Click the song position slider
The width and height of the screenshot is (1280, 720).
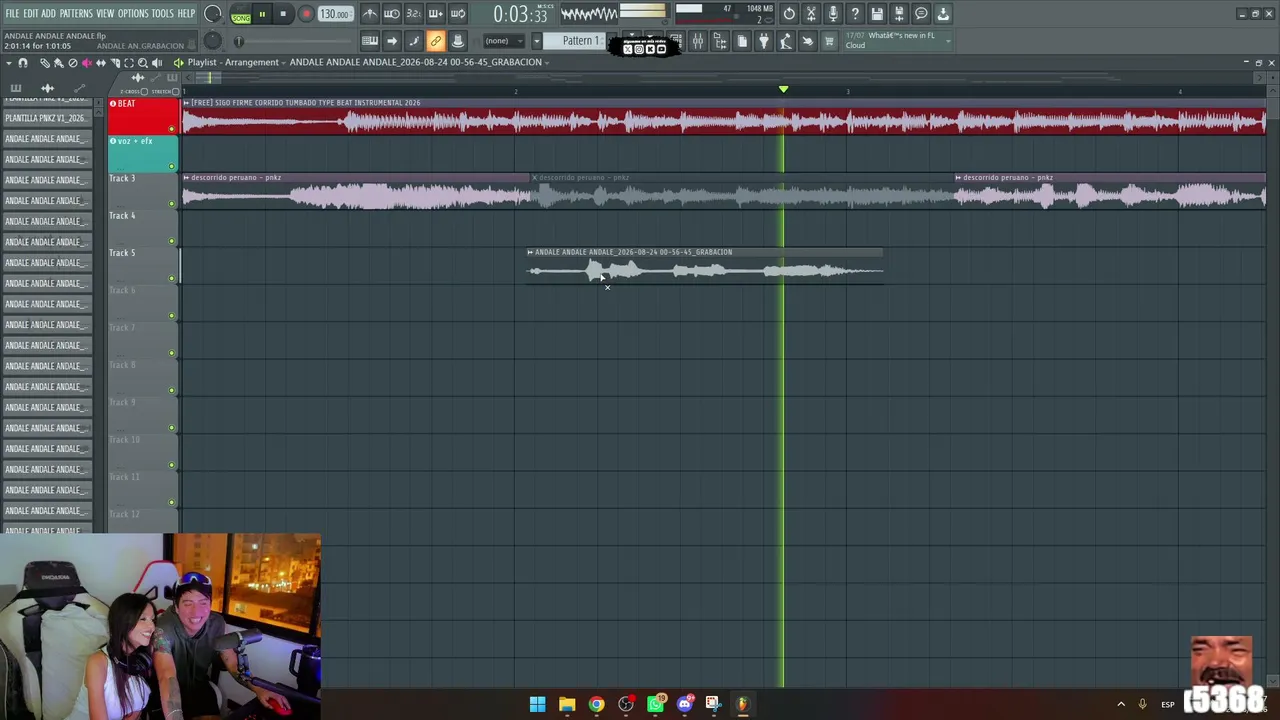click(295, 41)
